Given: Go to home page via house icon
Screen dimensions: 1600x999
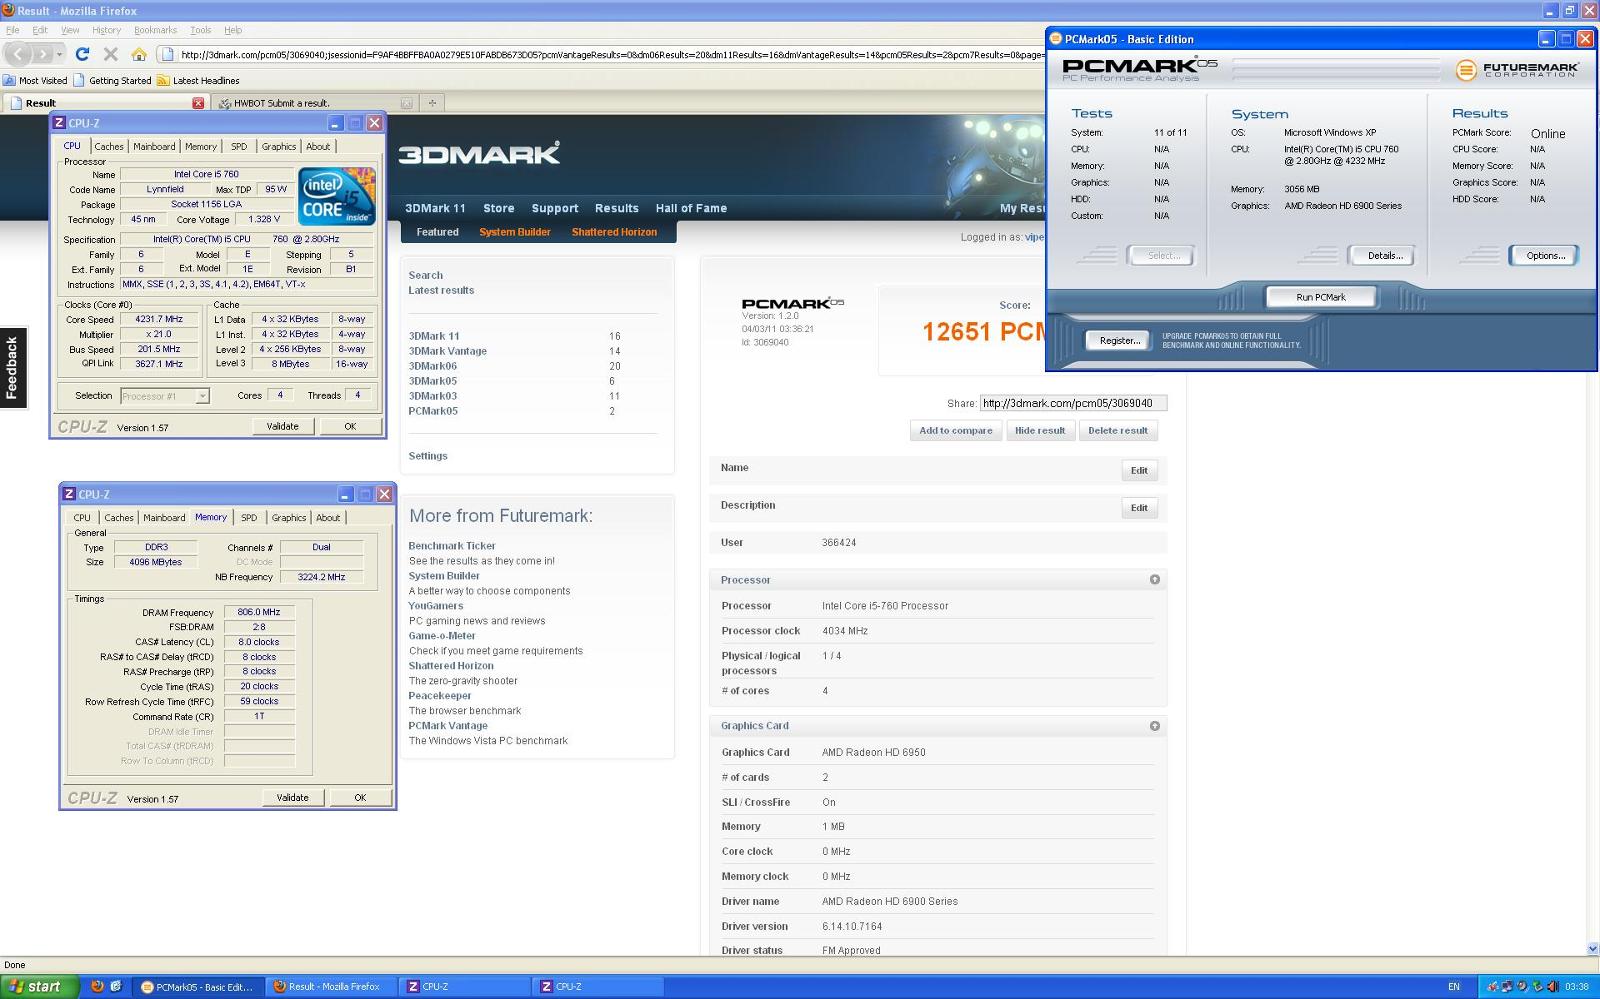Looking at the screenshot, I should click(139, 54).
